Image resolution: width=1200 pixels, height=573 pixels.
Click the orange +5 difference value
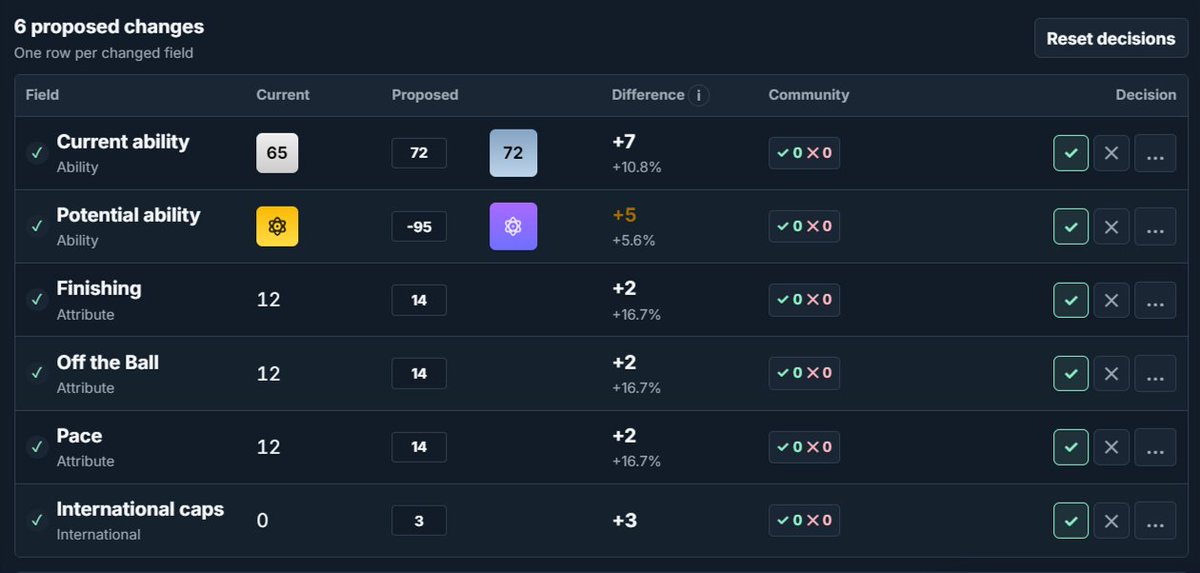(624, 215)
